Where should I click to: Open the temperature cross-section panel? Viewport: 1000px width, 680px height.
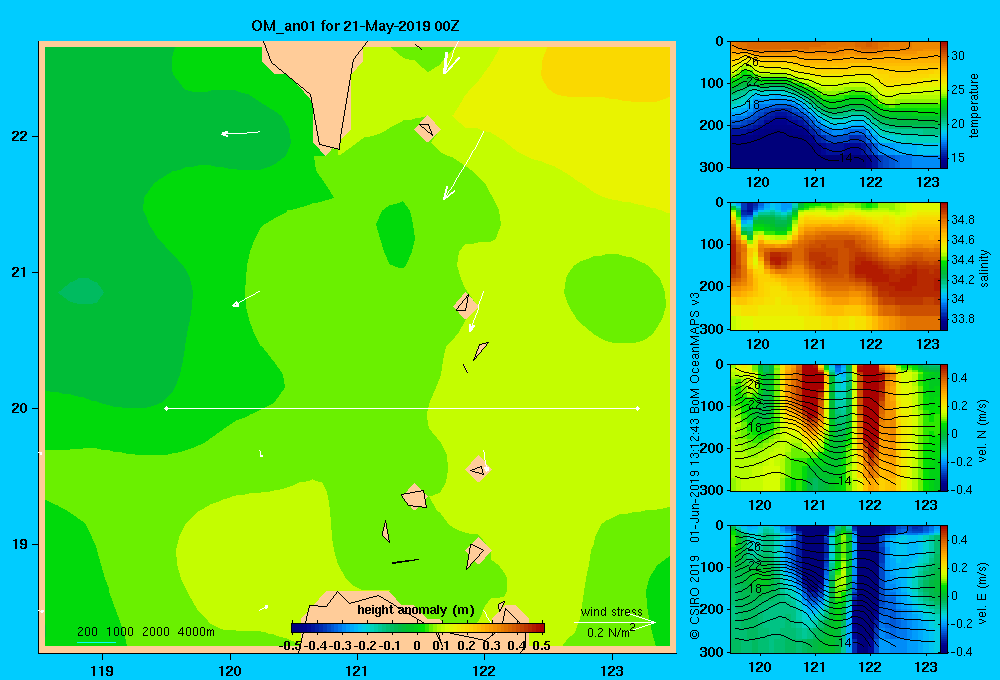[x=835, y=105]
